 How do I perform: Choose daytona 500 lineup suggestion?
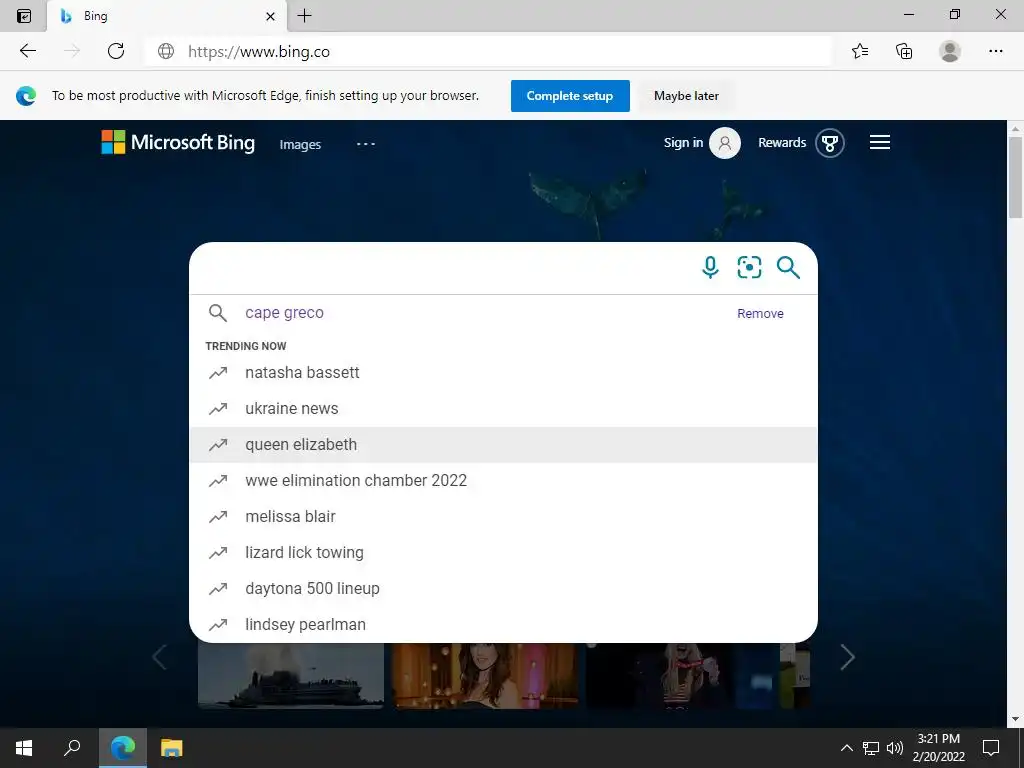(x=503, y=588)
